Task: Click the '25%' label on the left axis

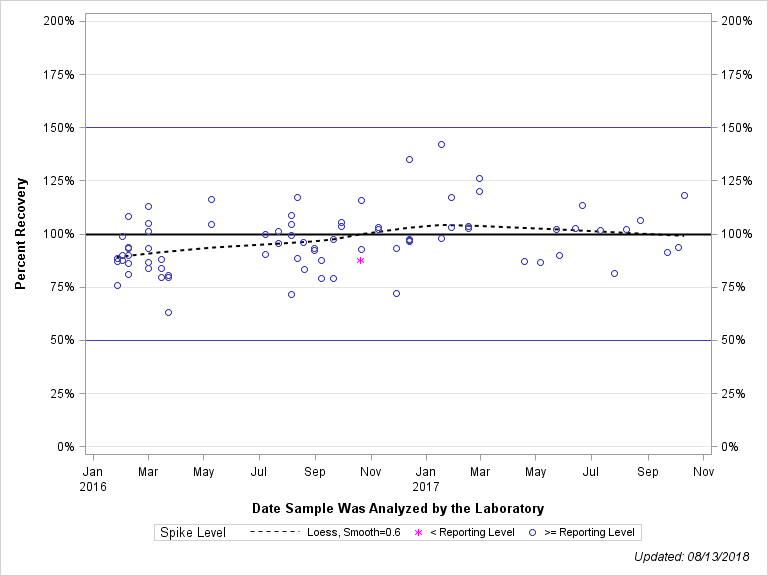Action: click(x=62, y=394)
